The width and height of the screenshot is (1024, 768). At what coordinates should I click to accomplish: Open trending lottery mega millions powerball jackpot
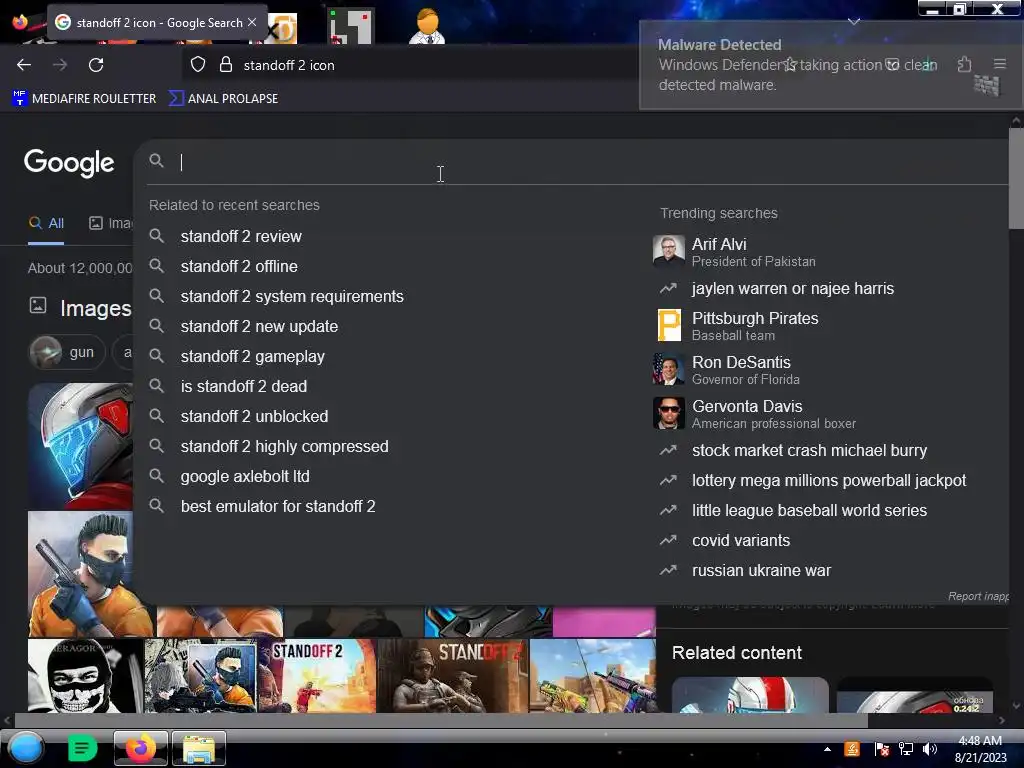[x=829, y=481]
